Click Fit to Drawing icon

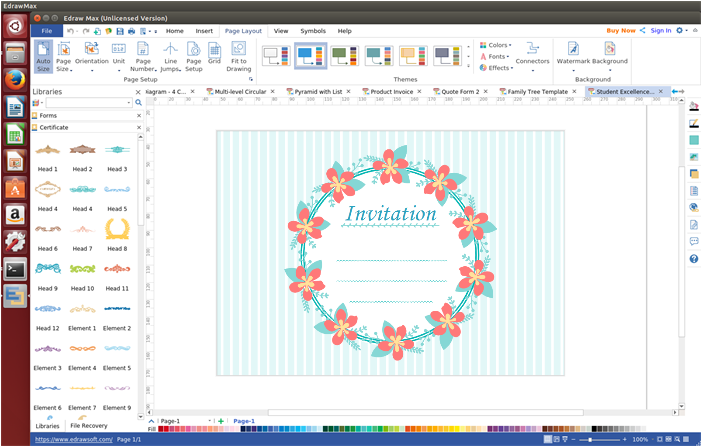point(239,57)
